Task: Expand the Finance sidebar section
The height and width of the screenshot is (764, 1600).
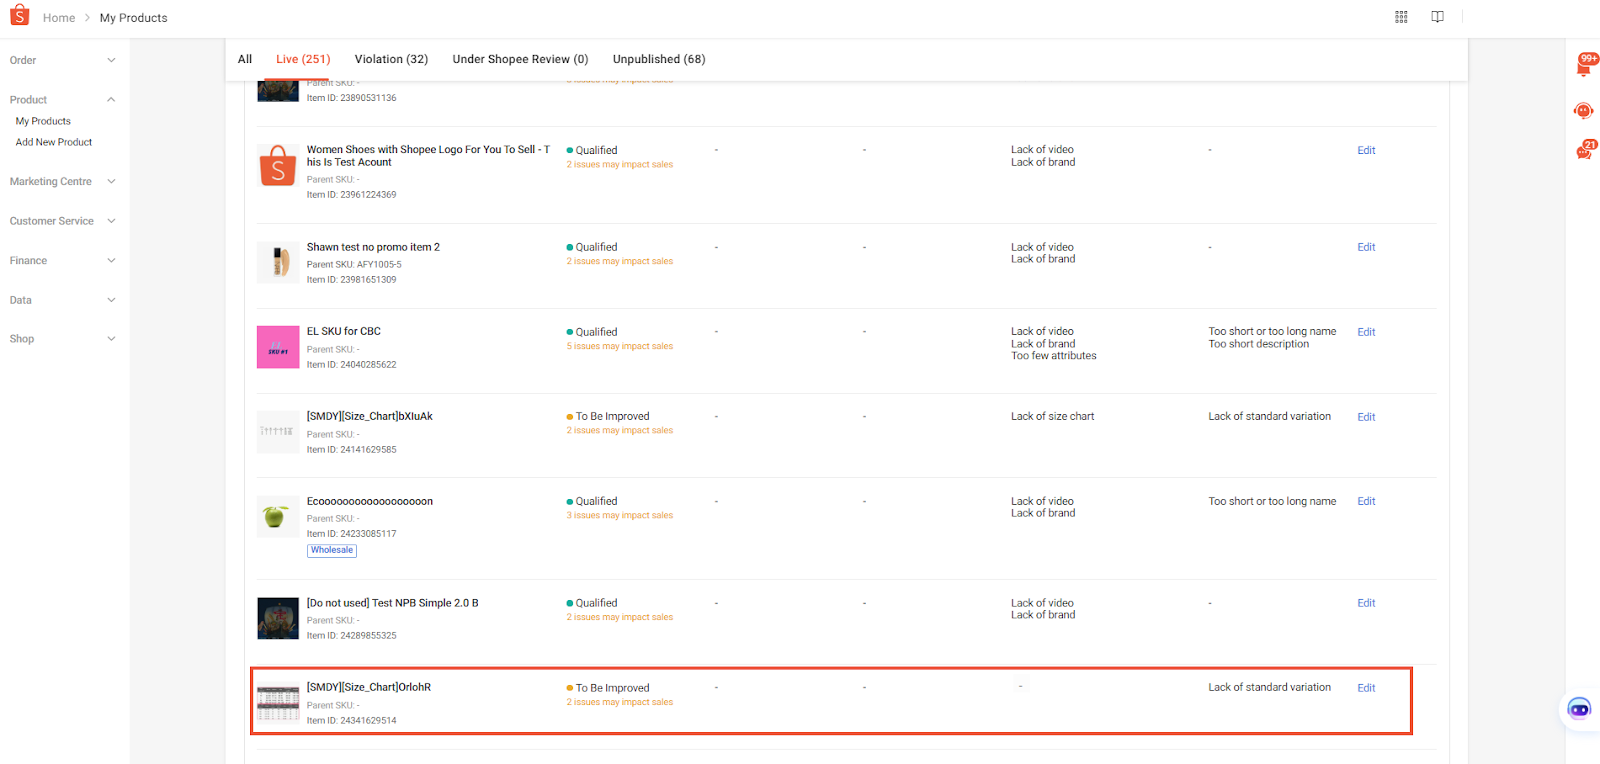Action: (63, 261)
